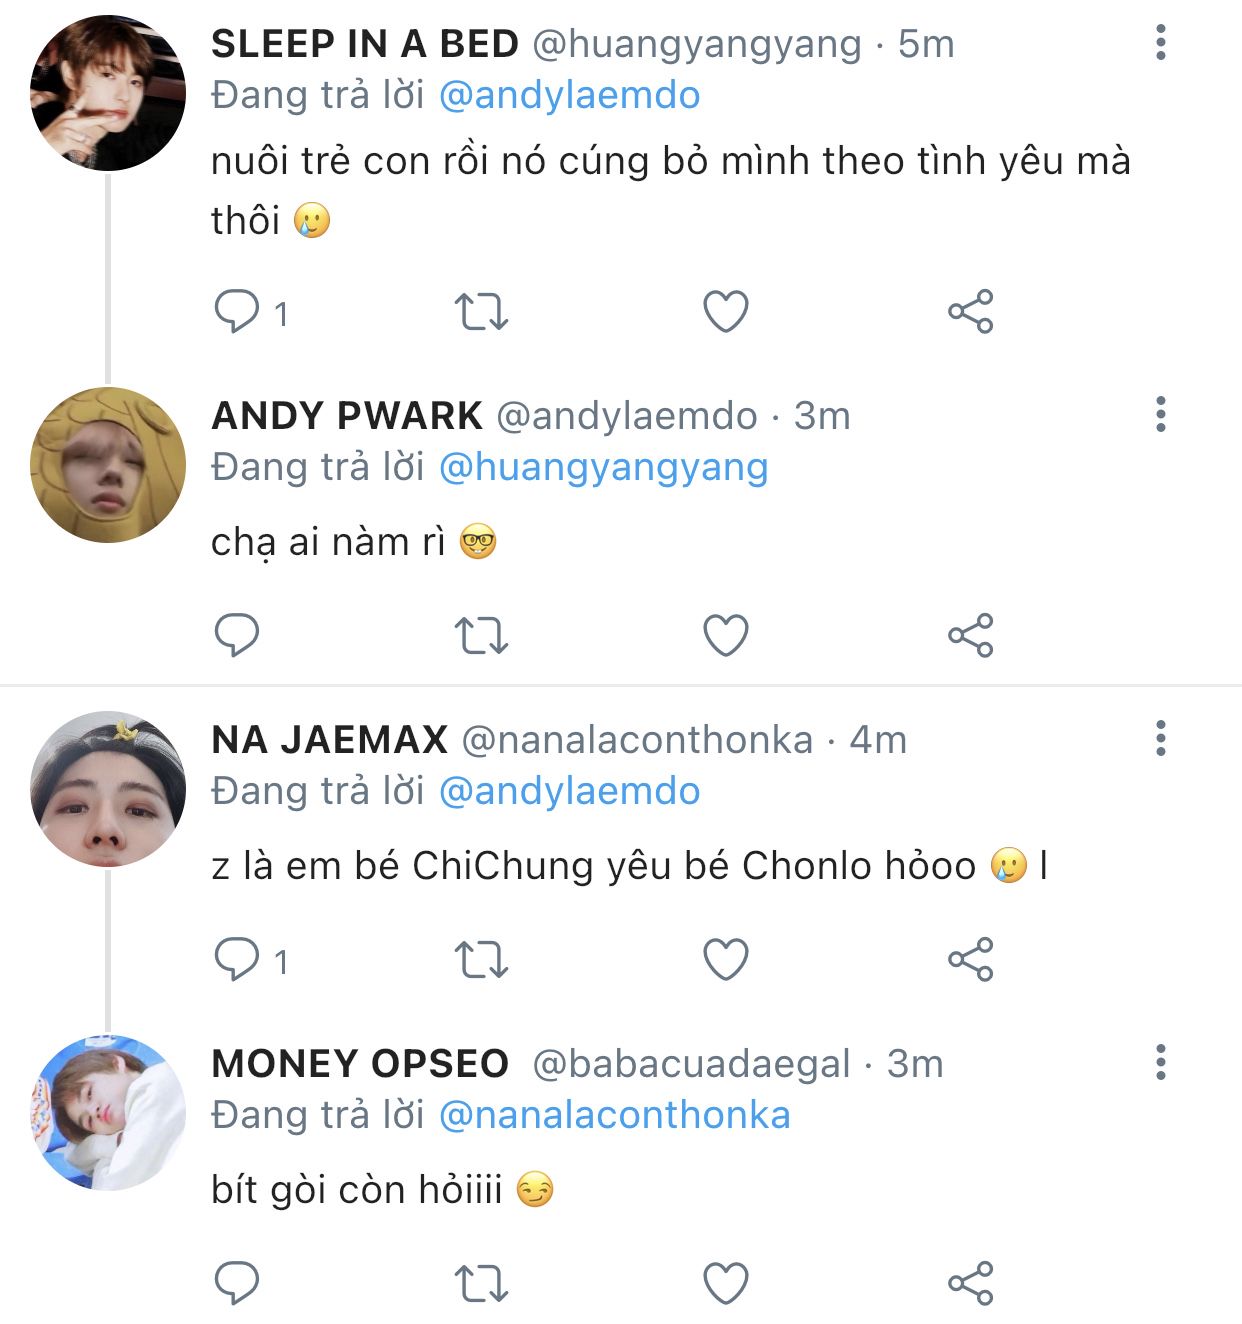View NA JAEMAX's profile avatar
Screen dimensions: 1242x1324
tap(108, 788)
